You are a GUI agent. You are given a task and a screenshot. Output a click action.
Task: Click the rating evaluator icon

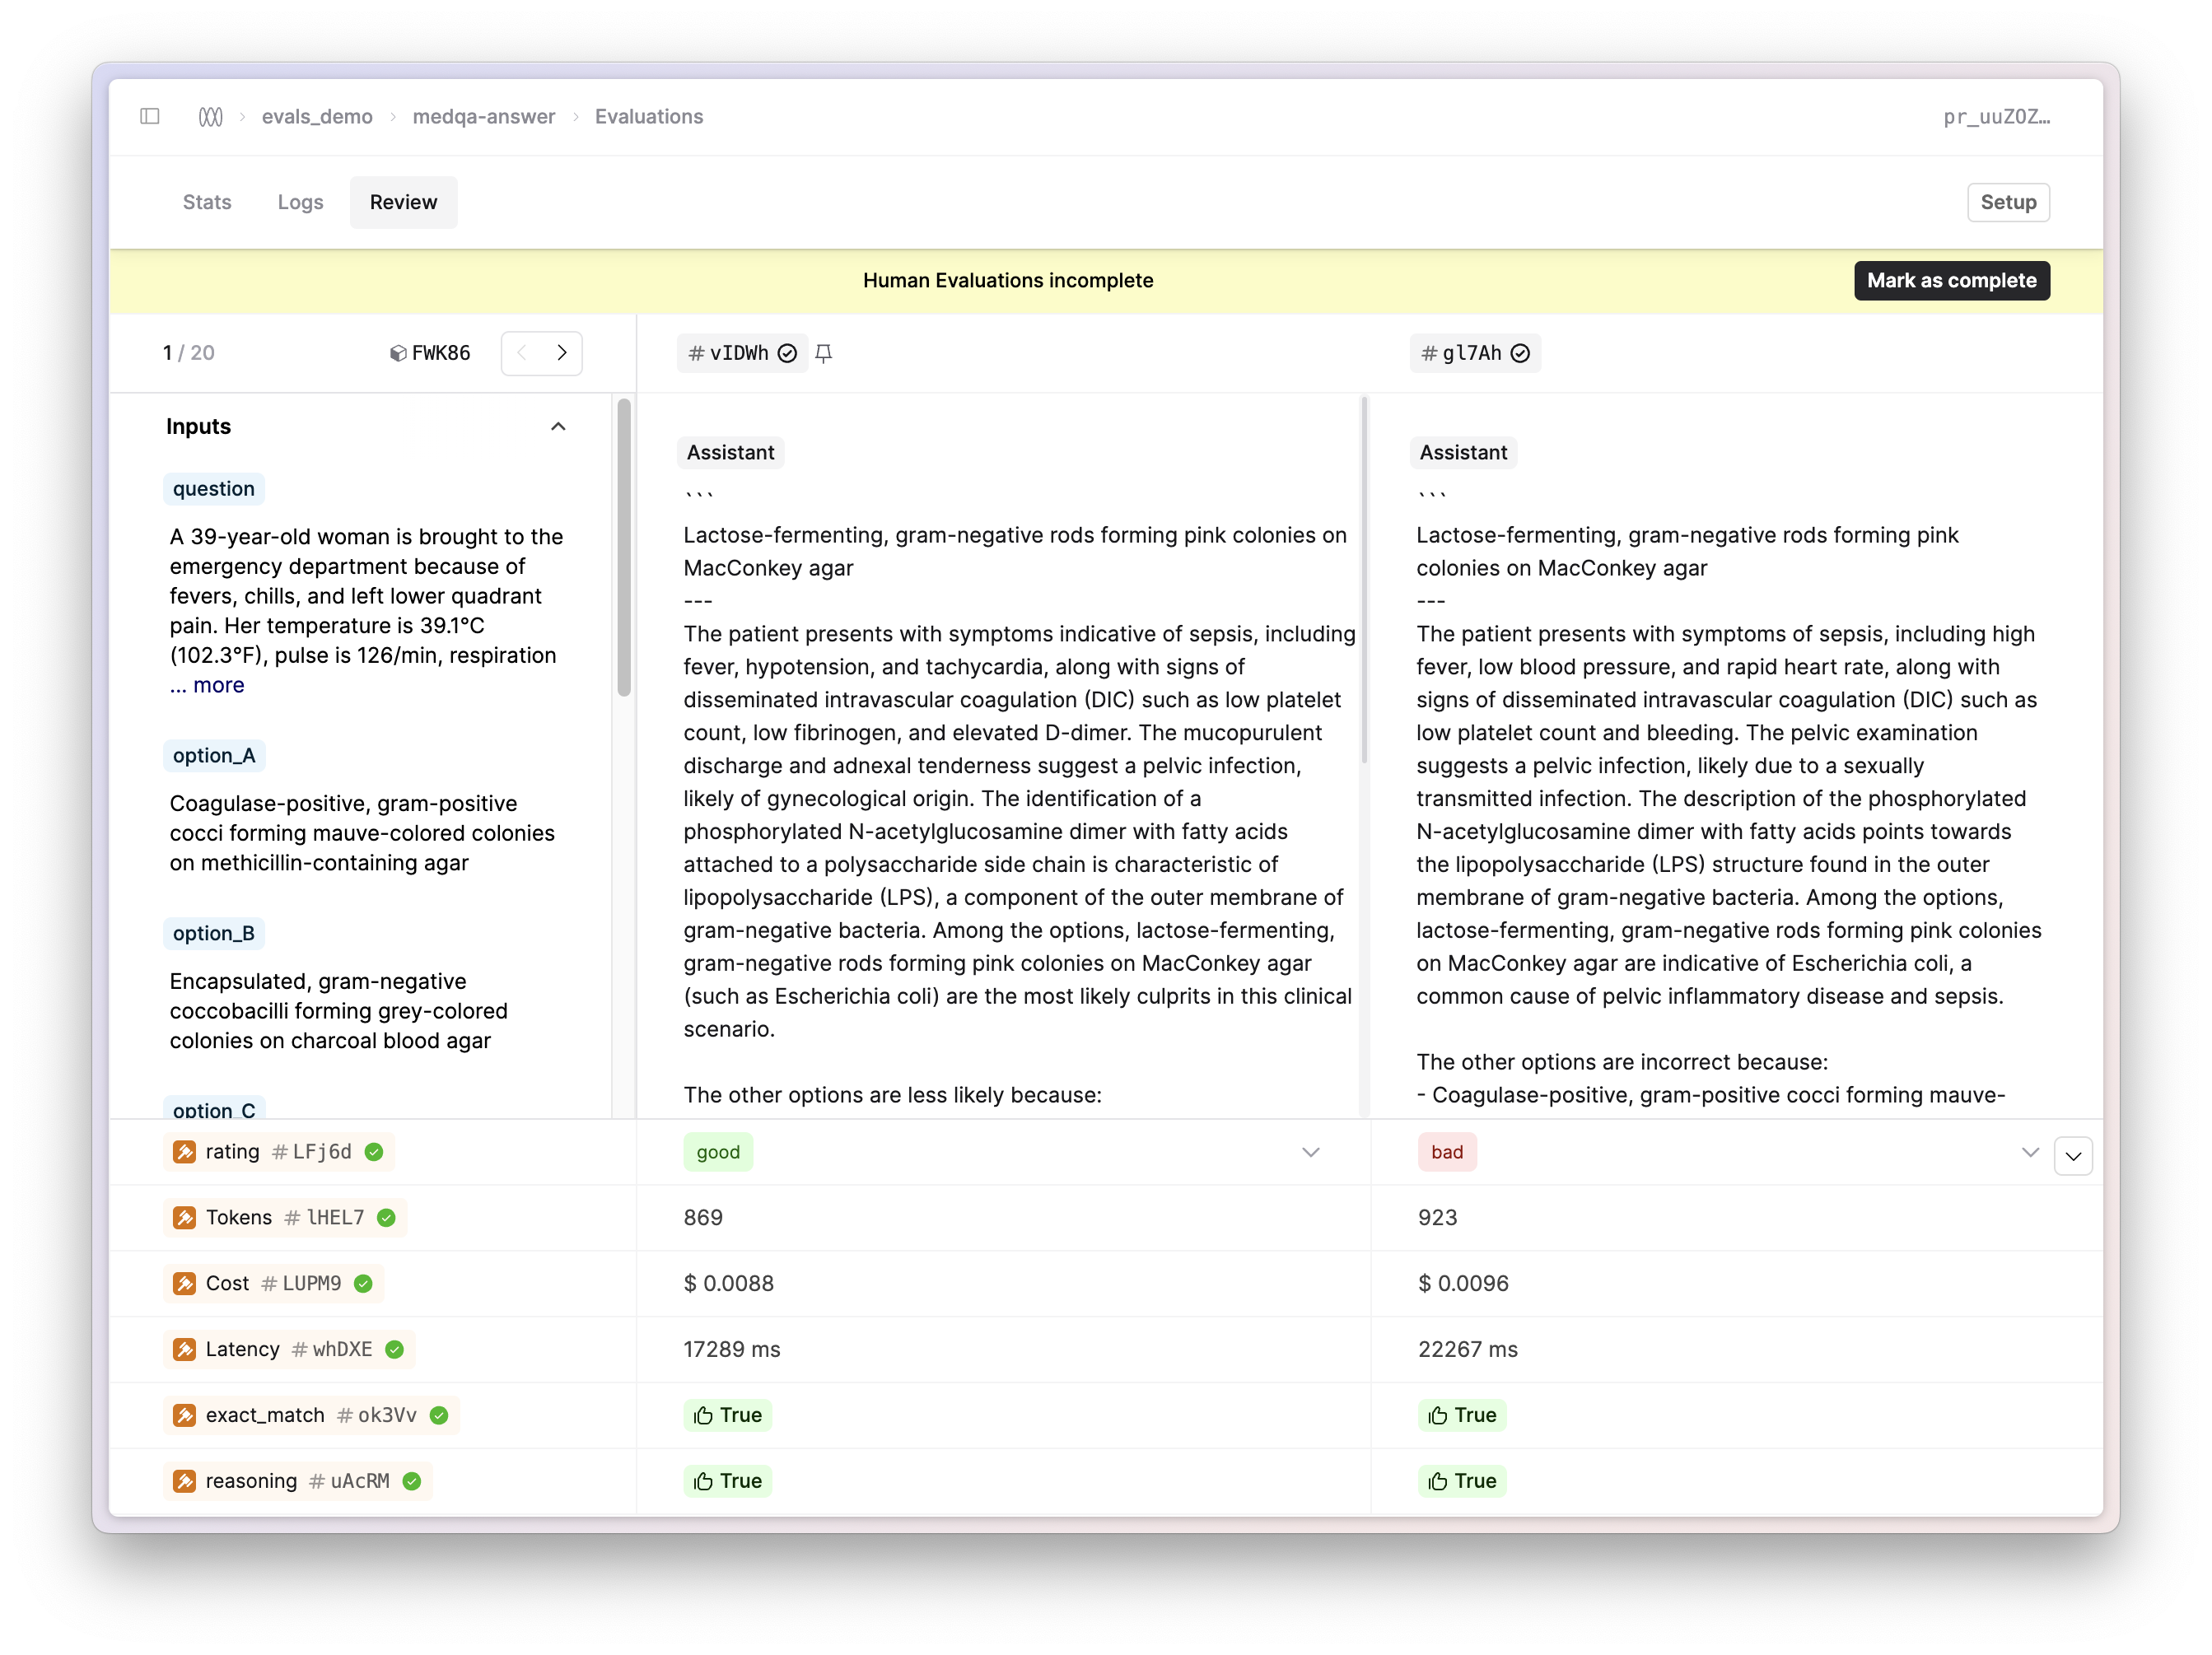coord(184,1152)
